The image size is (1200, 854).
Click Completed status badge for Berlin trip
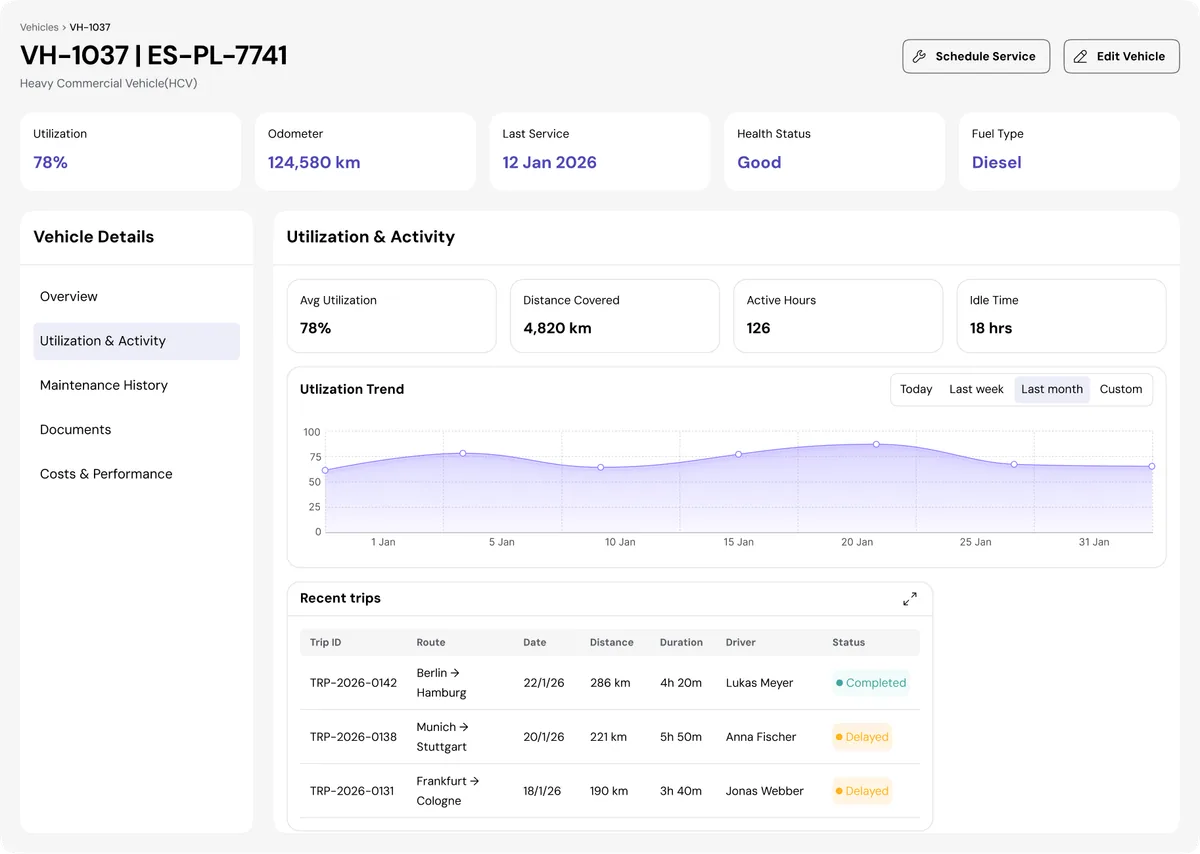coord(870,683)
